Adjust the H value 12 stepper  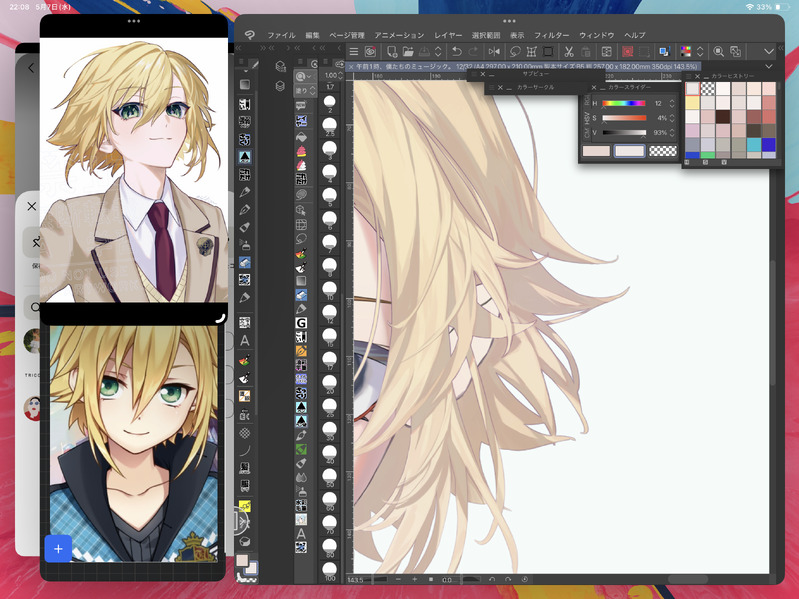tap(672, 103)
